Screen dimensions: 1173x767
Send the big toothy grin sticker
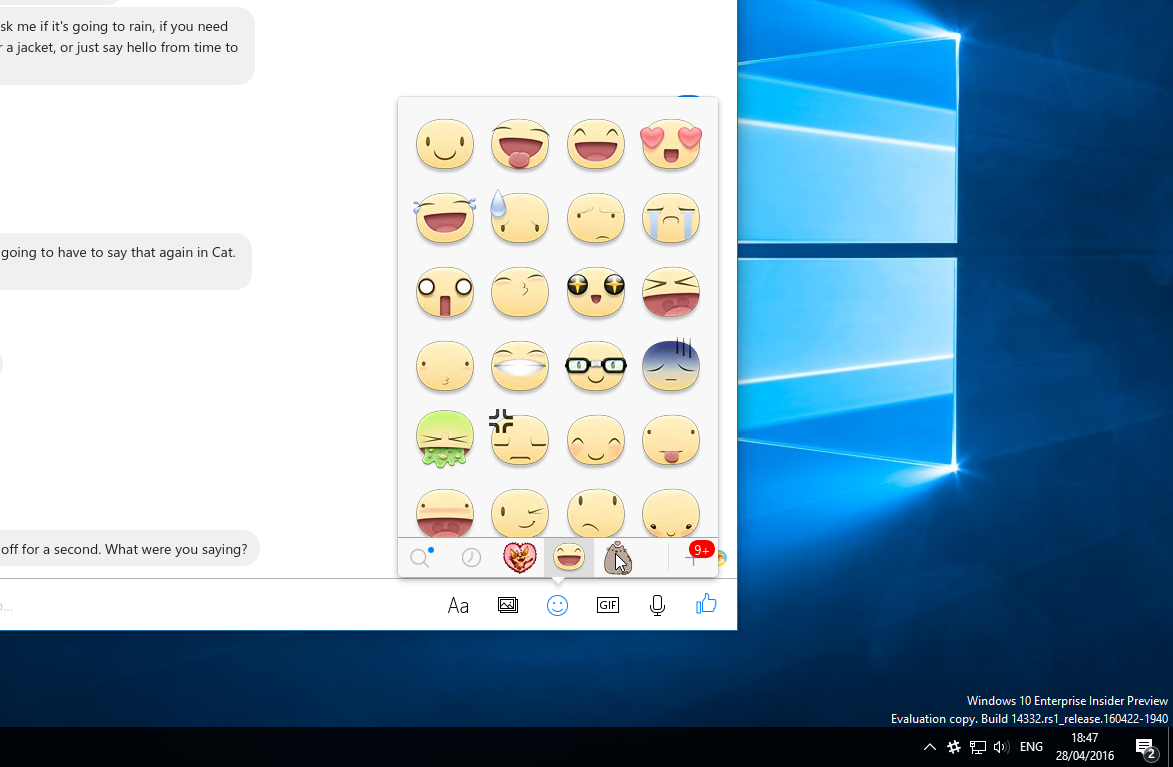[x=520, y=366]
